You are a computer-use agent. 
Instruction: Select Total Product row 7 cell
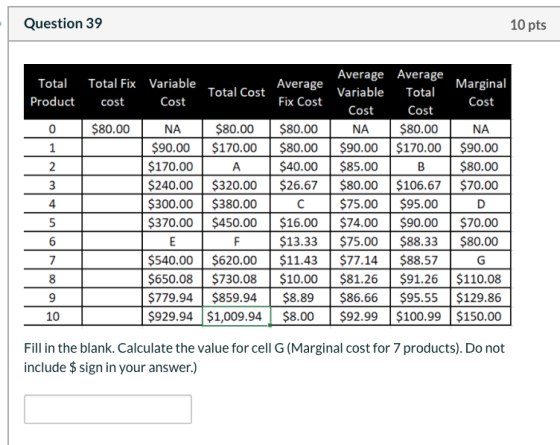[x=52, y=260]
